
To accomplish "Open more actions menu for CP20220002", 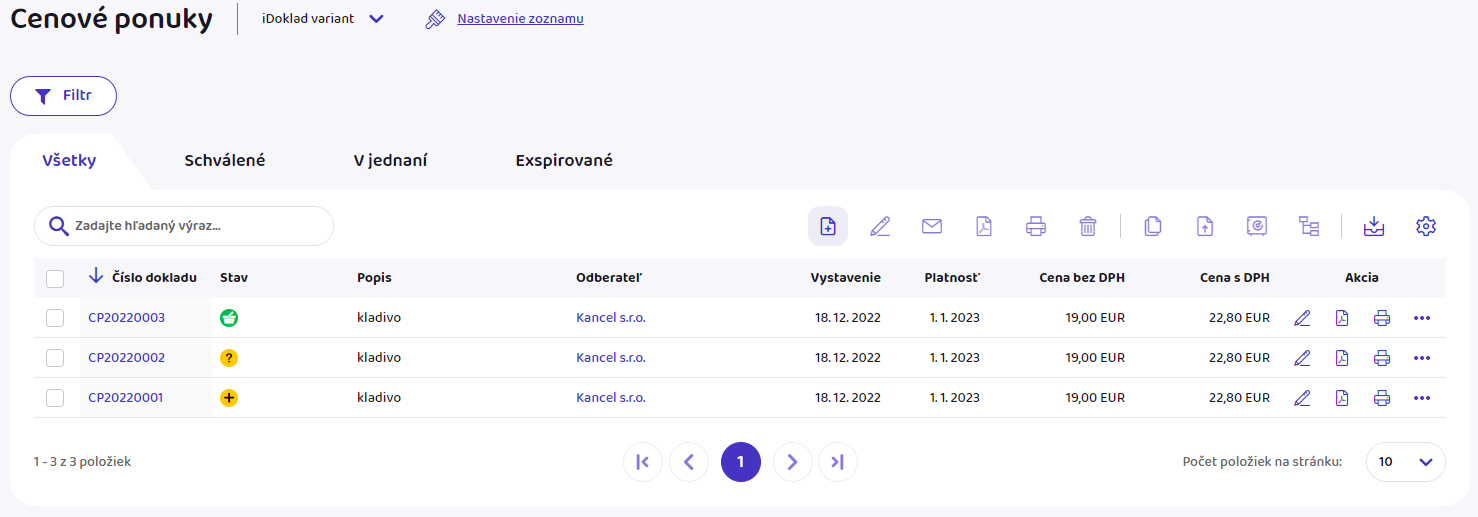I will 1422,358.
